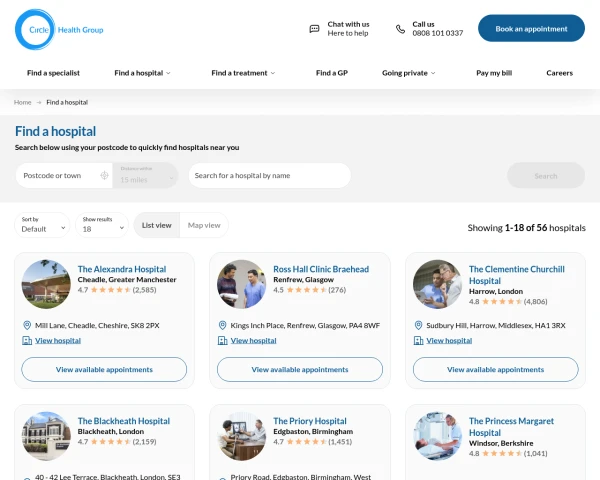Click the Circle Health Group logo
This screenshot has height=480, width=600.
(x=59, y=29)
